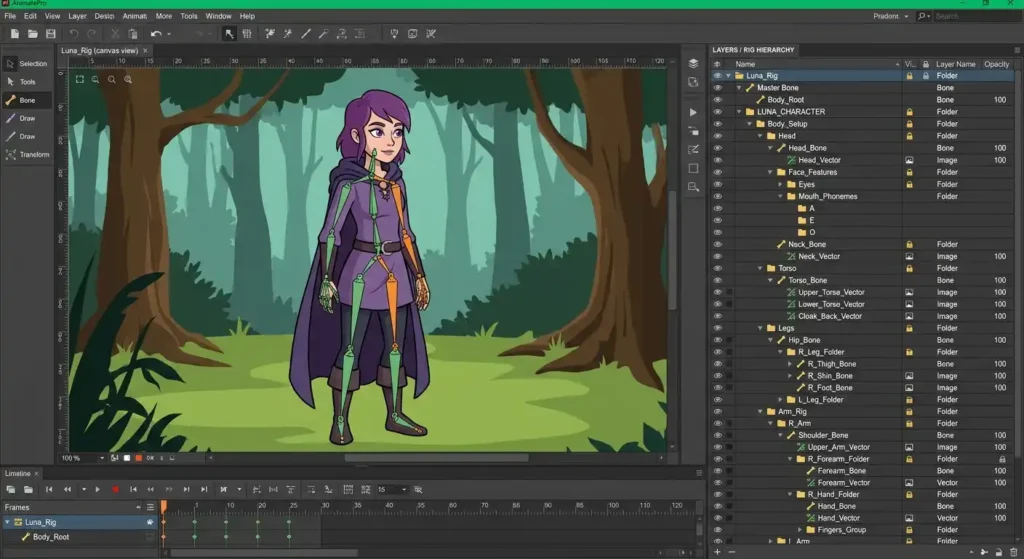Toggle the lock on Neck_Bone layer

[x=909, y=244]
